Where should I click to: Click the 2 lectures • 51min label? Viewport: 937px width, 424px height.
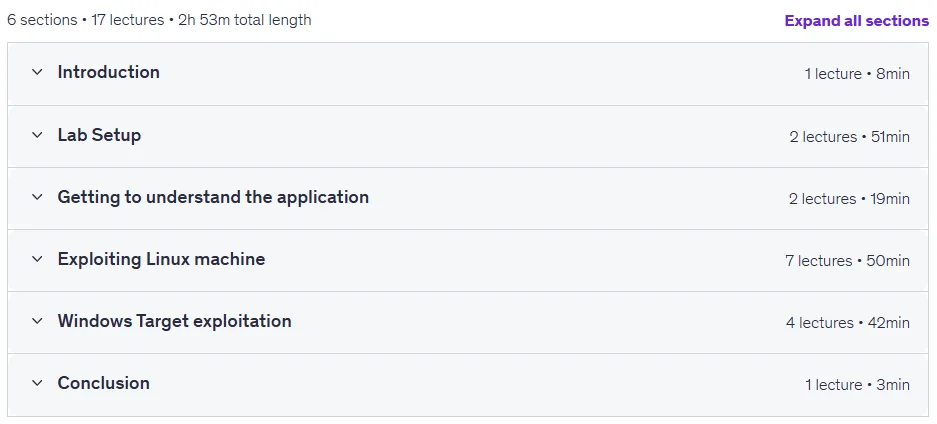click(x=850, y=137)
